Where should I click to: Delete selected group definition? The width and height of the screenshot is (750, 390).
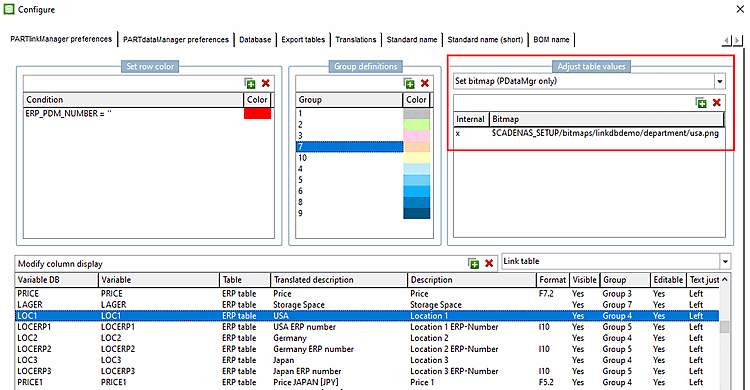pyautogui.click(x=425, y=83)
